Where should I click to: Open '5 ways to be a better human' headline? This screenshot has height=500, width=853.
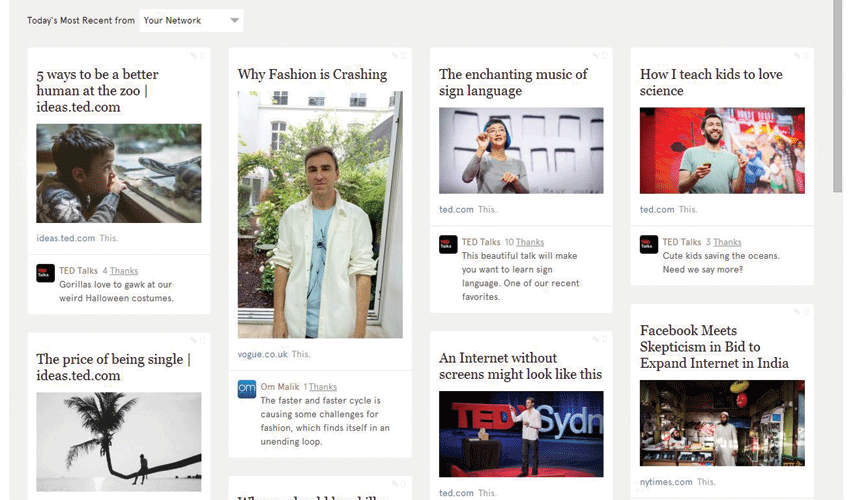pos(97,90)
